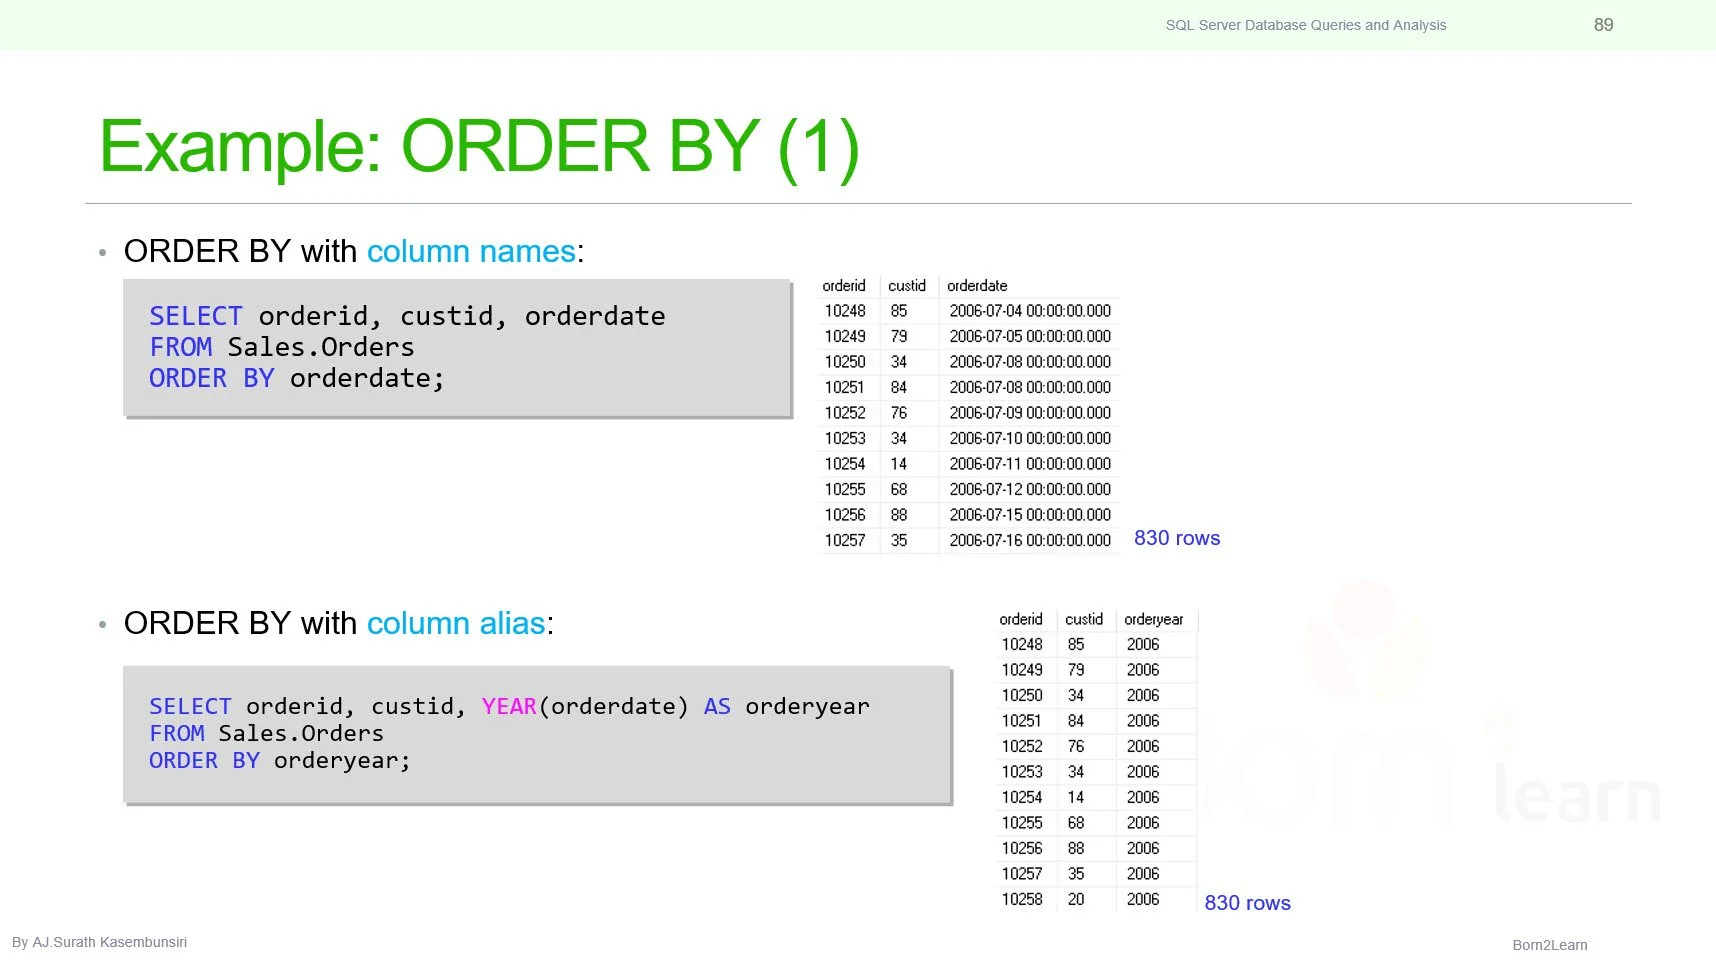Click the 'orderdate' column header in first table
The height and width of the screenshot is (964, 1716).
[x=977, y=286]
